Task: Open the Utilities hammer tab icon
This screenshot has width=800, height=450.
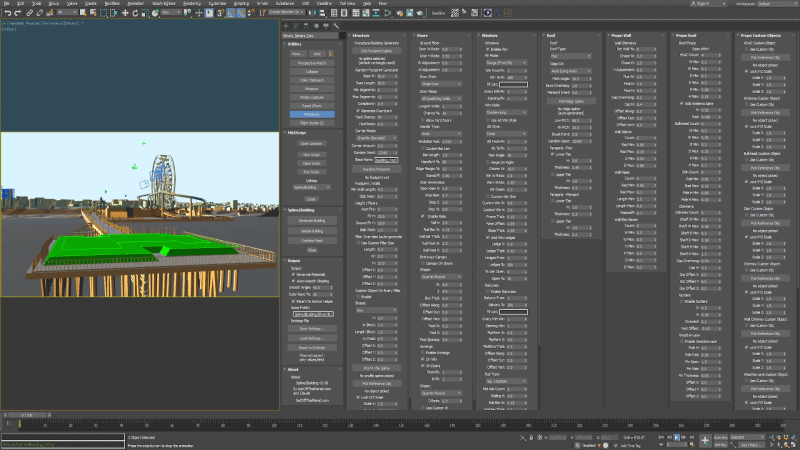Action: (x=336, y=26)
